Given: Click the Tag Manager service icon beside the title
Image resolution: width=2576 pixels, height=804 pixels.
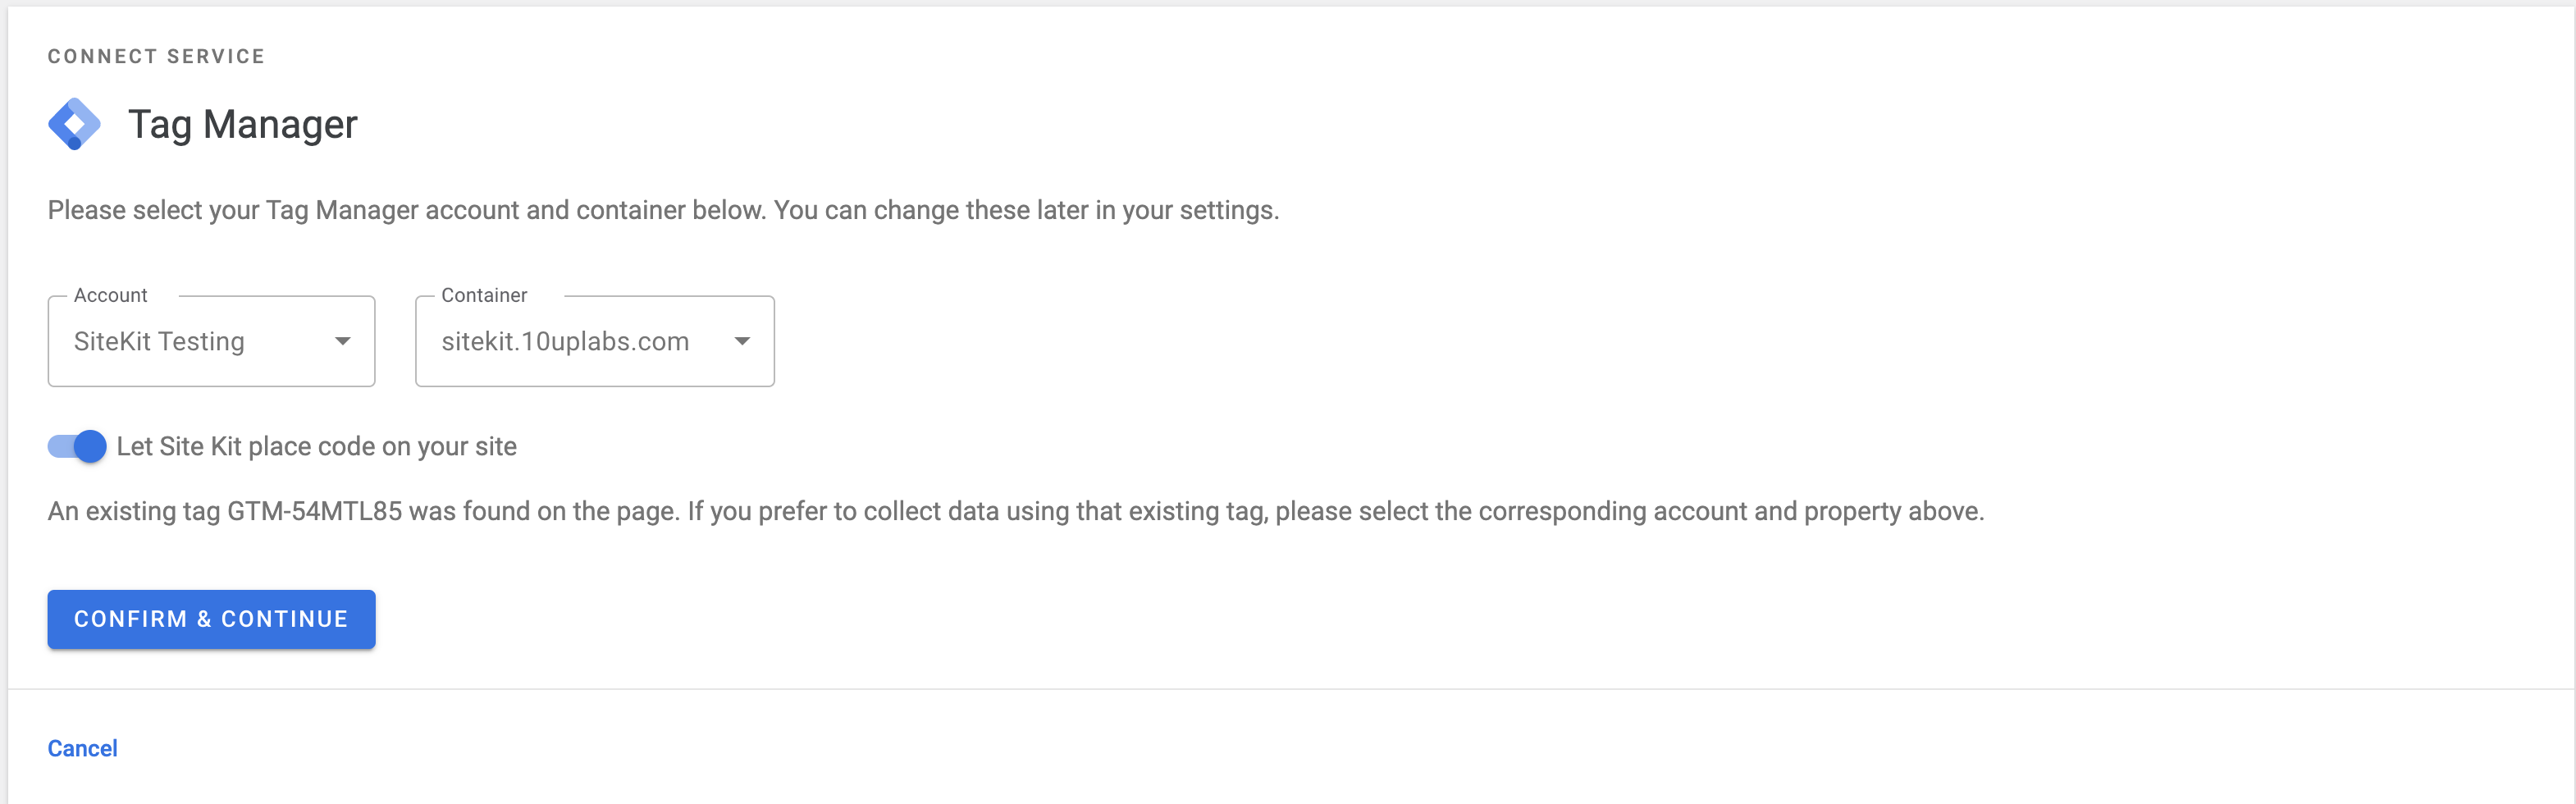Looking at the screenshot, I should point(75,122).
